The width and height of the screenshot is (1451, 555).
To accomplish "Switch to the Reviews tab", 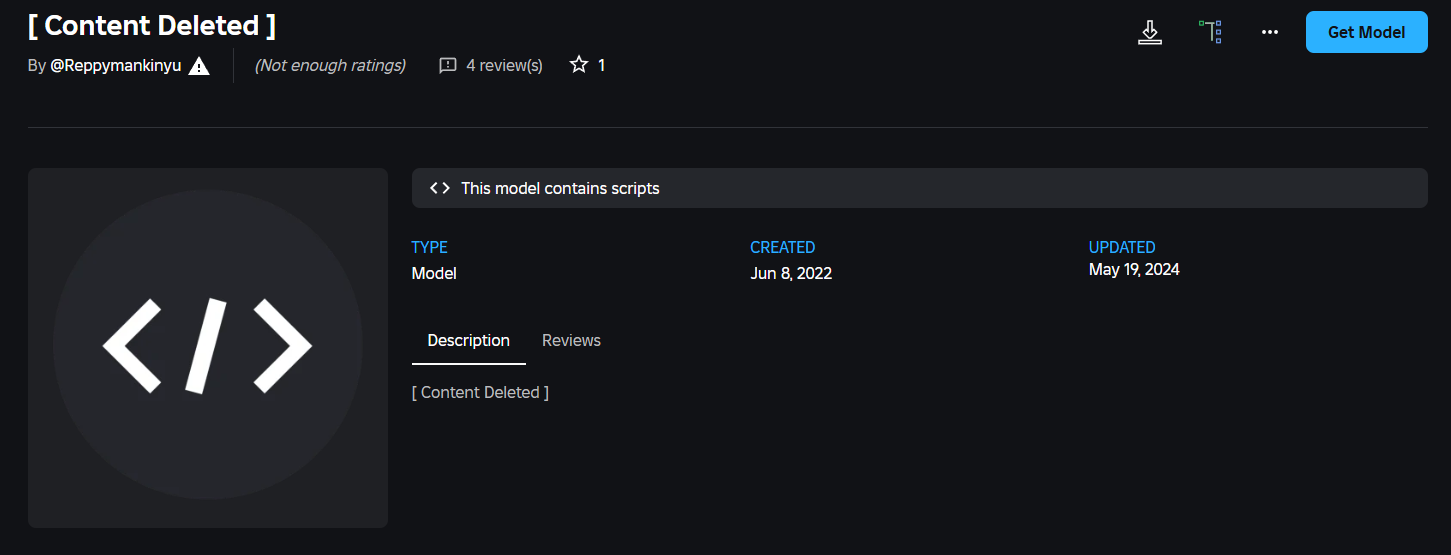I will (x=571, y=341).
